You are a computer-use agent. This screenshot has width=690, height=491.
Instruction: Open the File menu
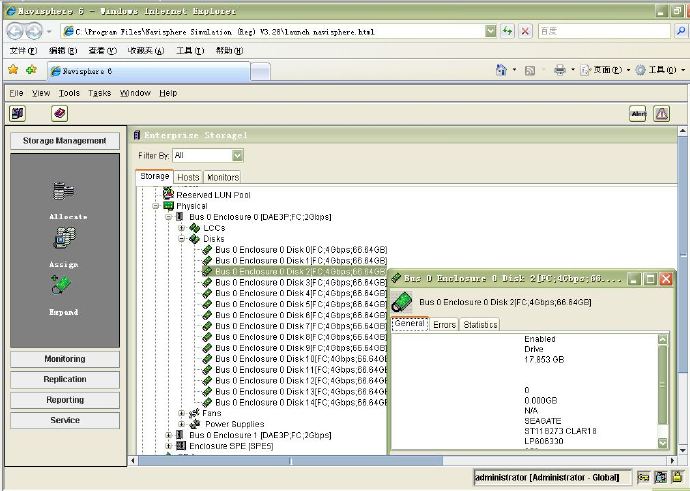[16, 93]
